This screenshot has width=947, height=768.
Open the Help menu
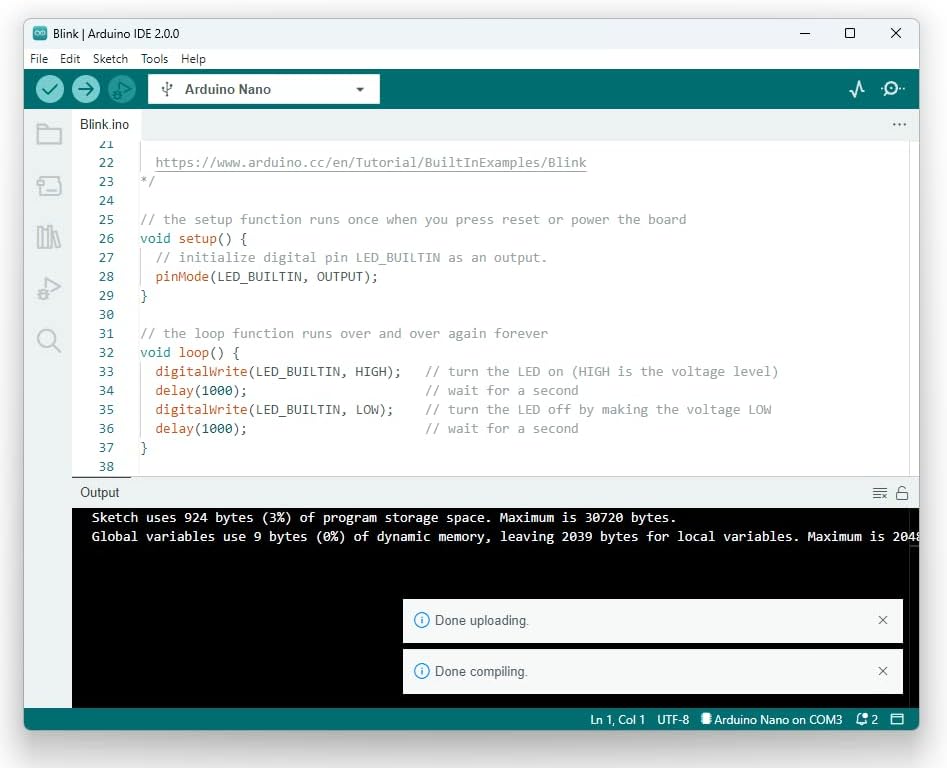coord(193,59)
